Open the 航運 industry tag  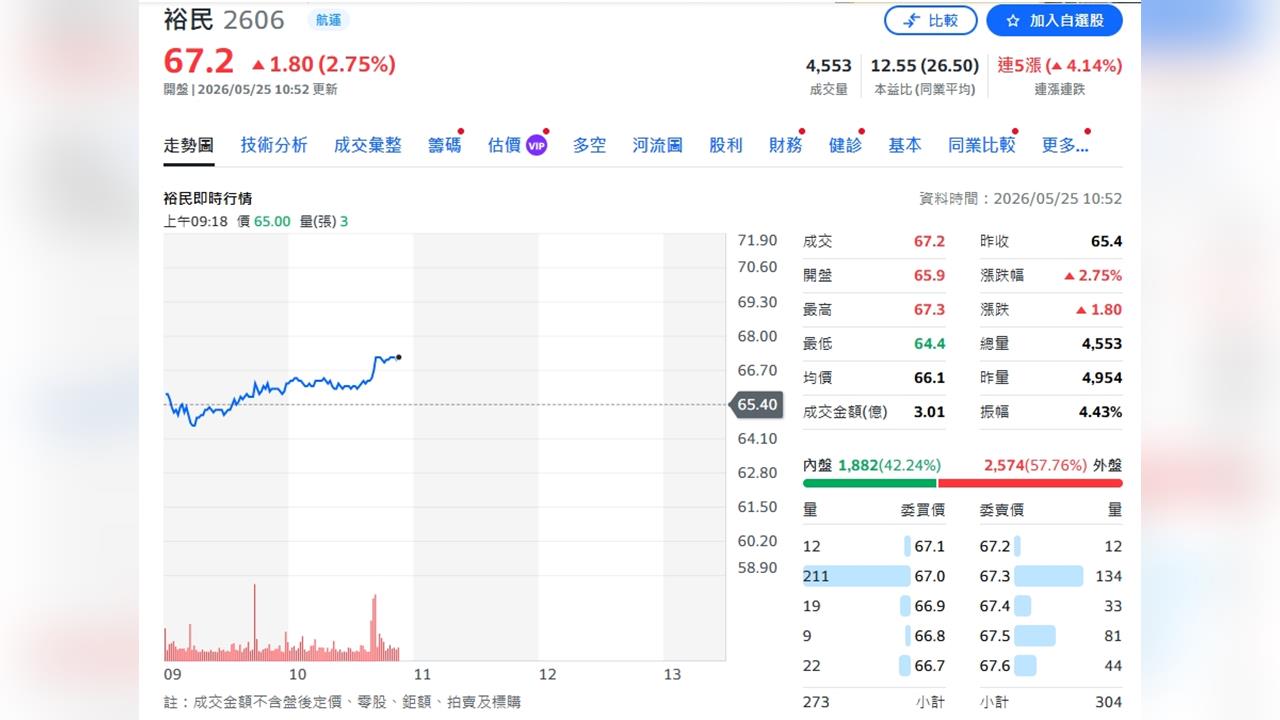tap(328, 20)
